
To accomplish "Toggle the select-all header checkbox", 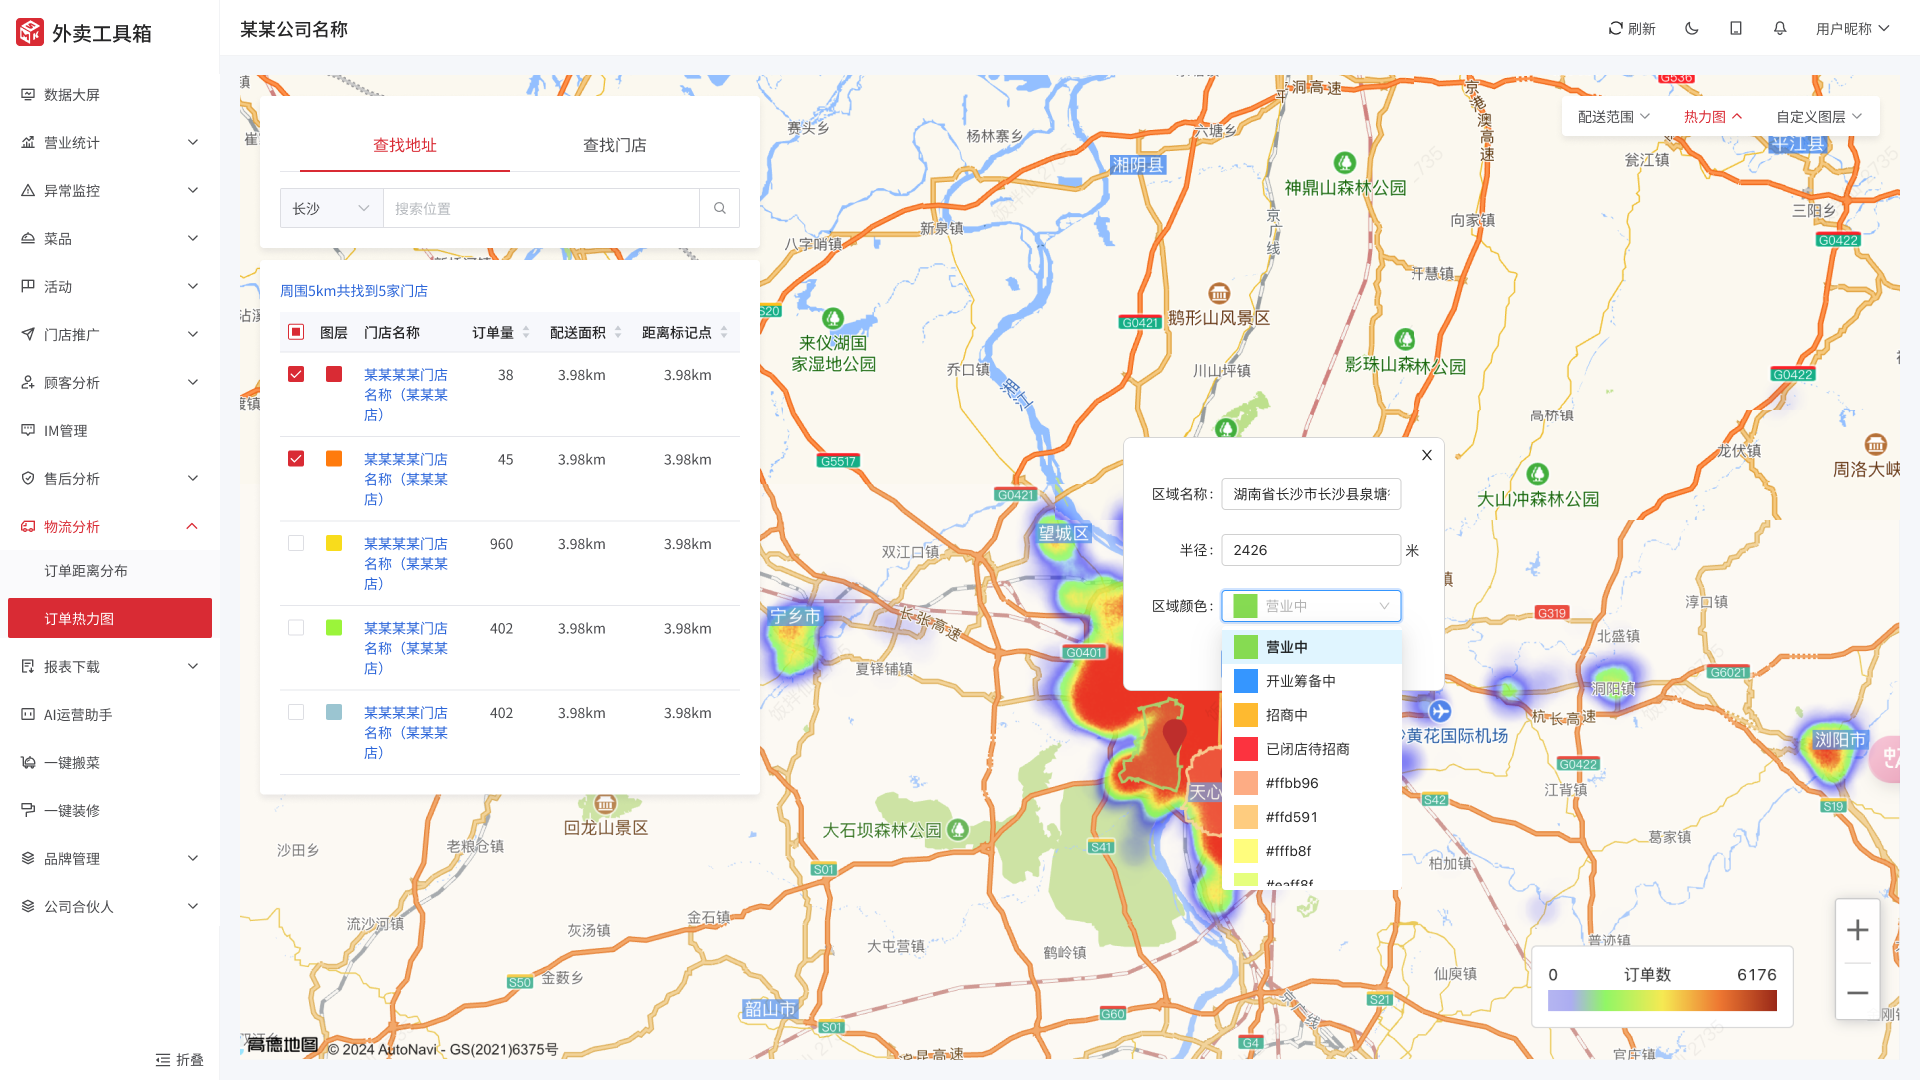I will click(x=296, y=332).
